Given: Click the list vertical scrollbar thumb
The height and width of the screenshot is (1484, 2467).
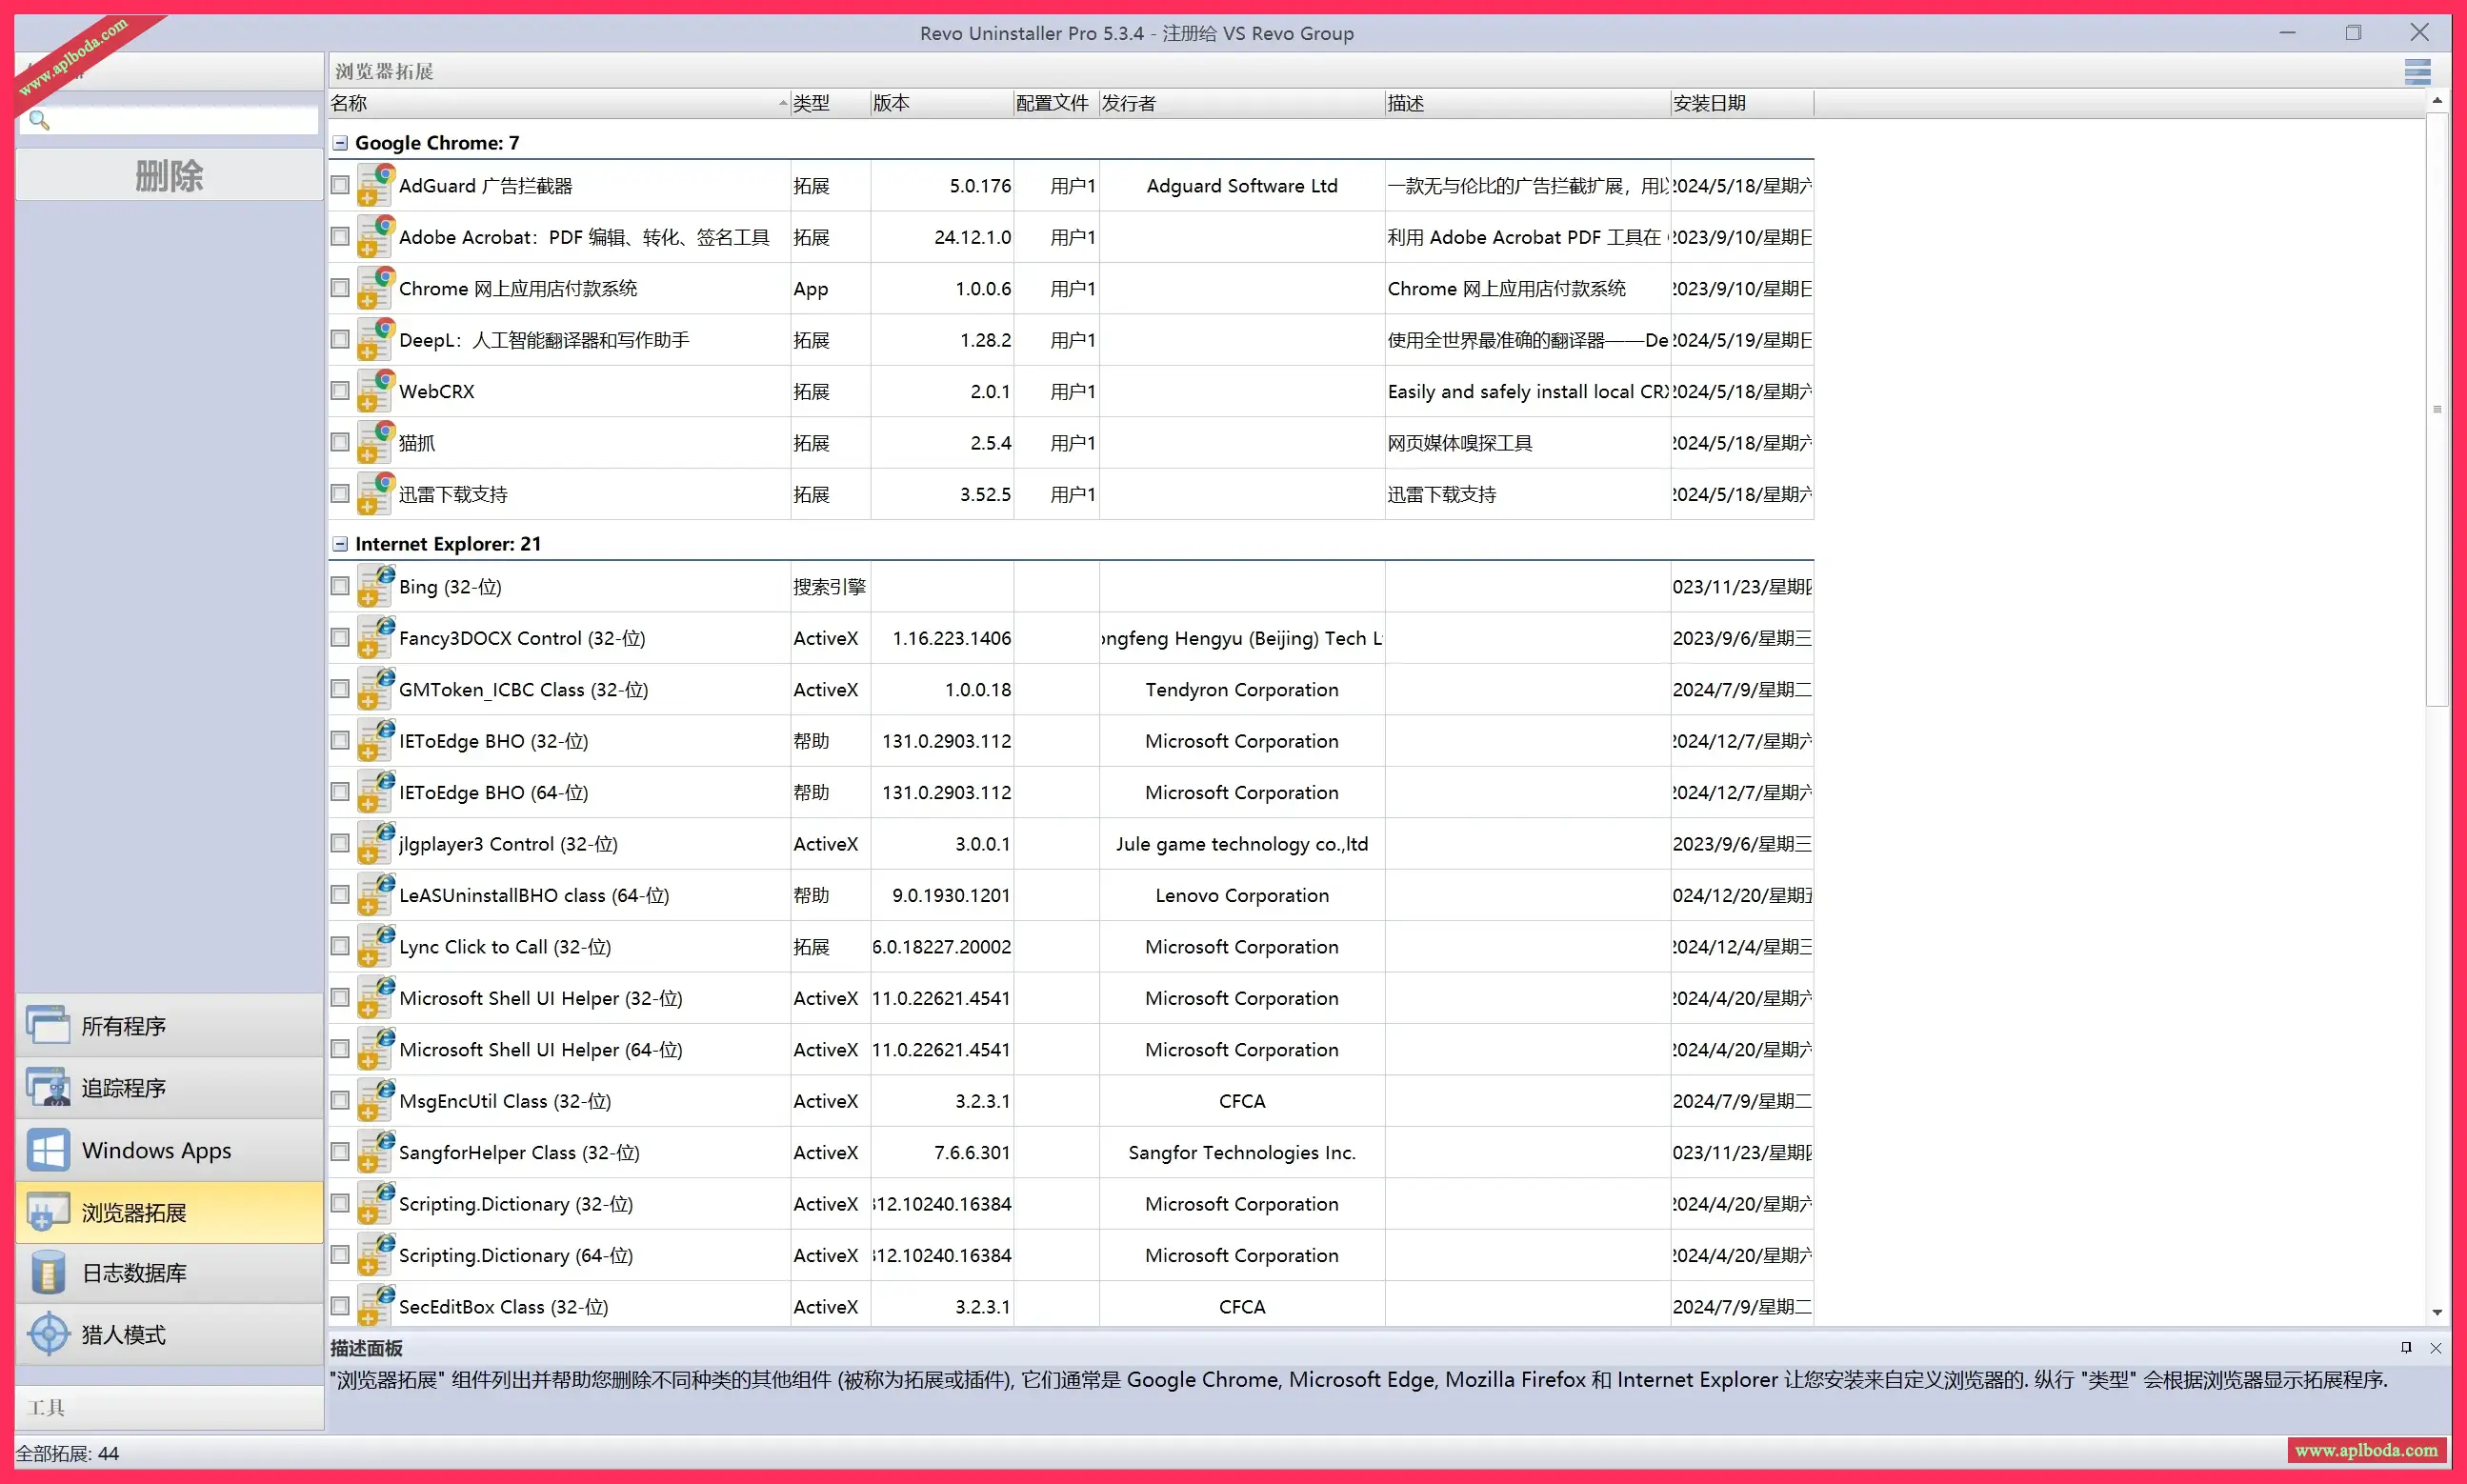Looking at the screenshot, I should 2437,410.
